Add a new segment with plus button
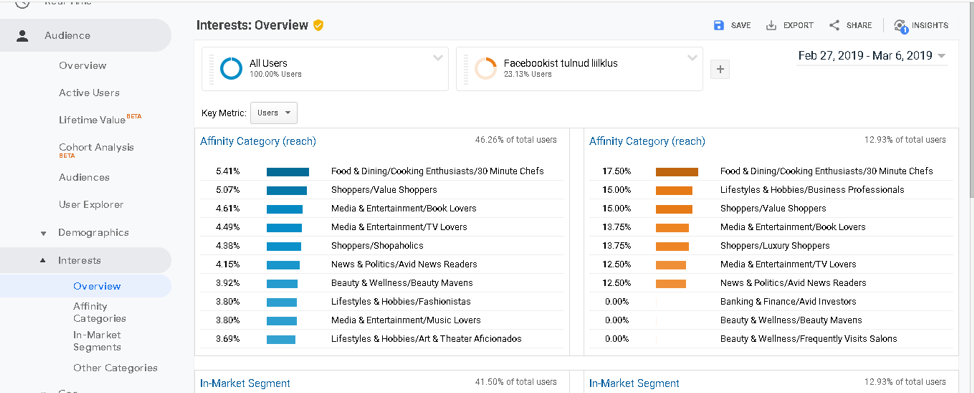974x393 pixels. pyautogui.click(x=720, y=69)
